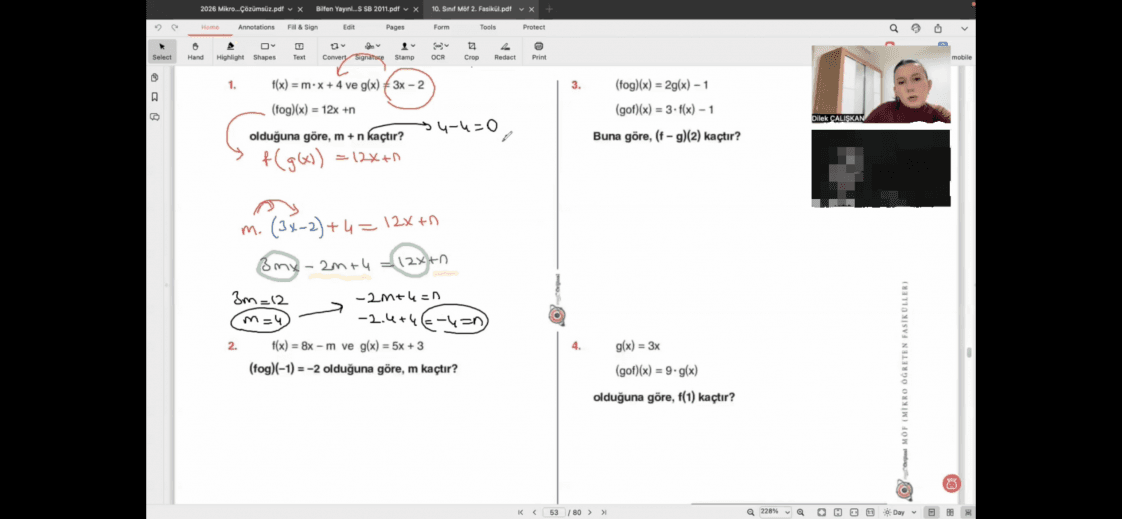Go to the previous page
The width and height of the screenshot is (1122, 519).
tap(534, 513)
